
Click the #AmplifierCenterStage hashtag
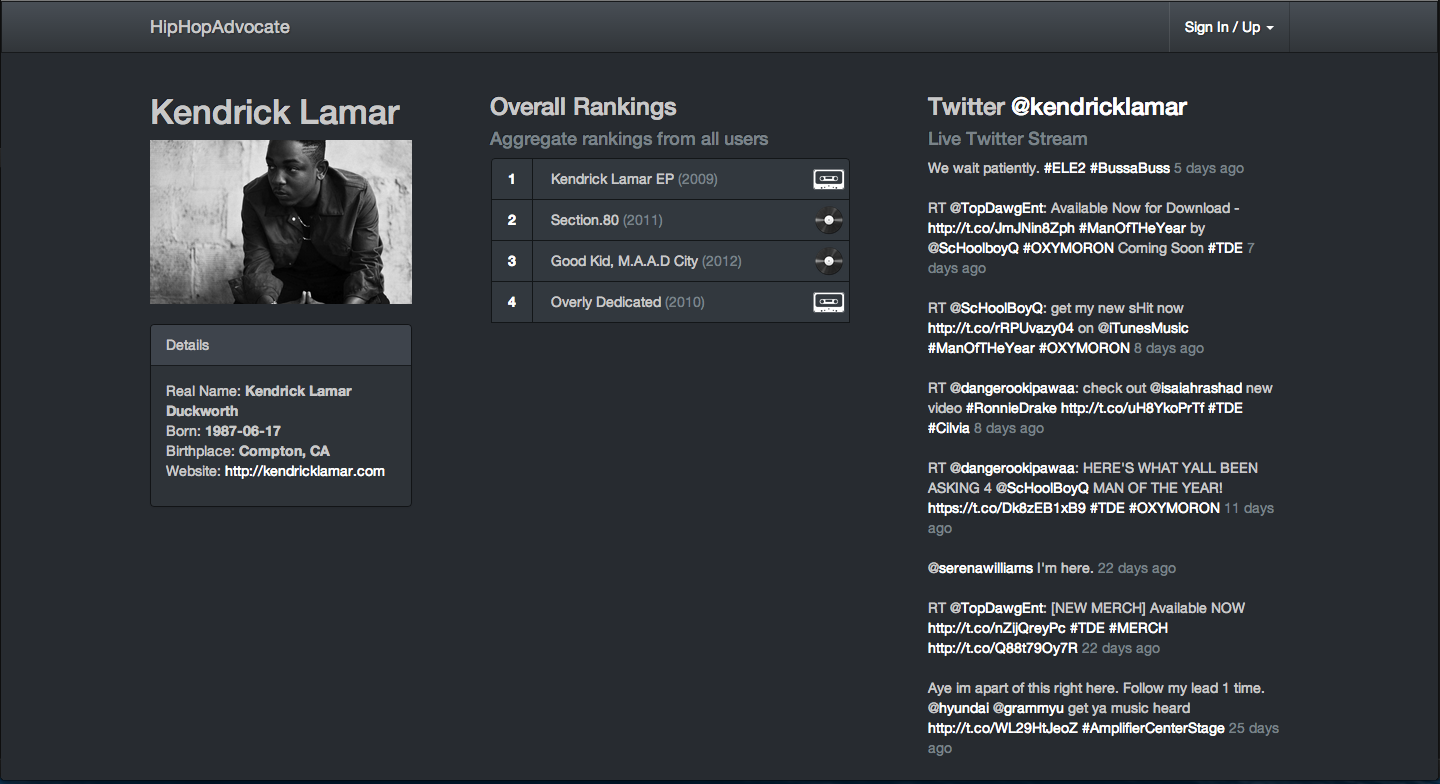coord(1153,728)
